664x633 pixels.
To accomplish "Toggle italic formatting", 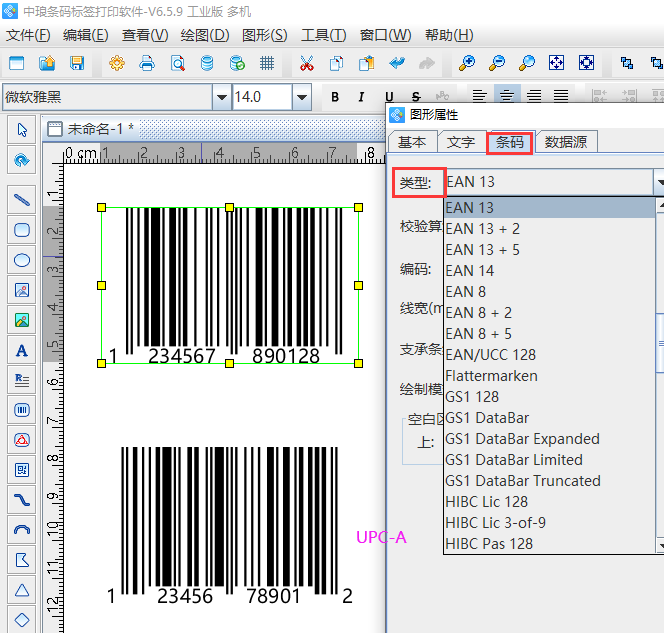I will [x=361, y=97].
